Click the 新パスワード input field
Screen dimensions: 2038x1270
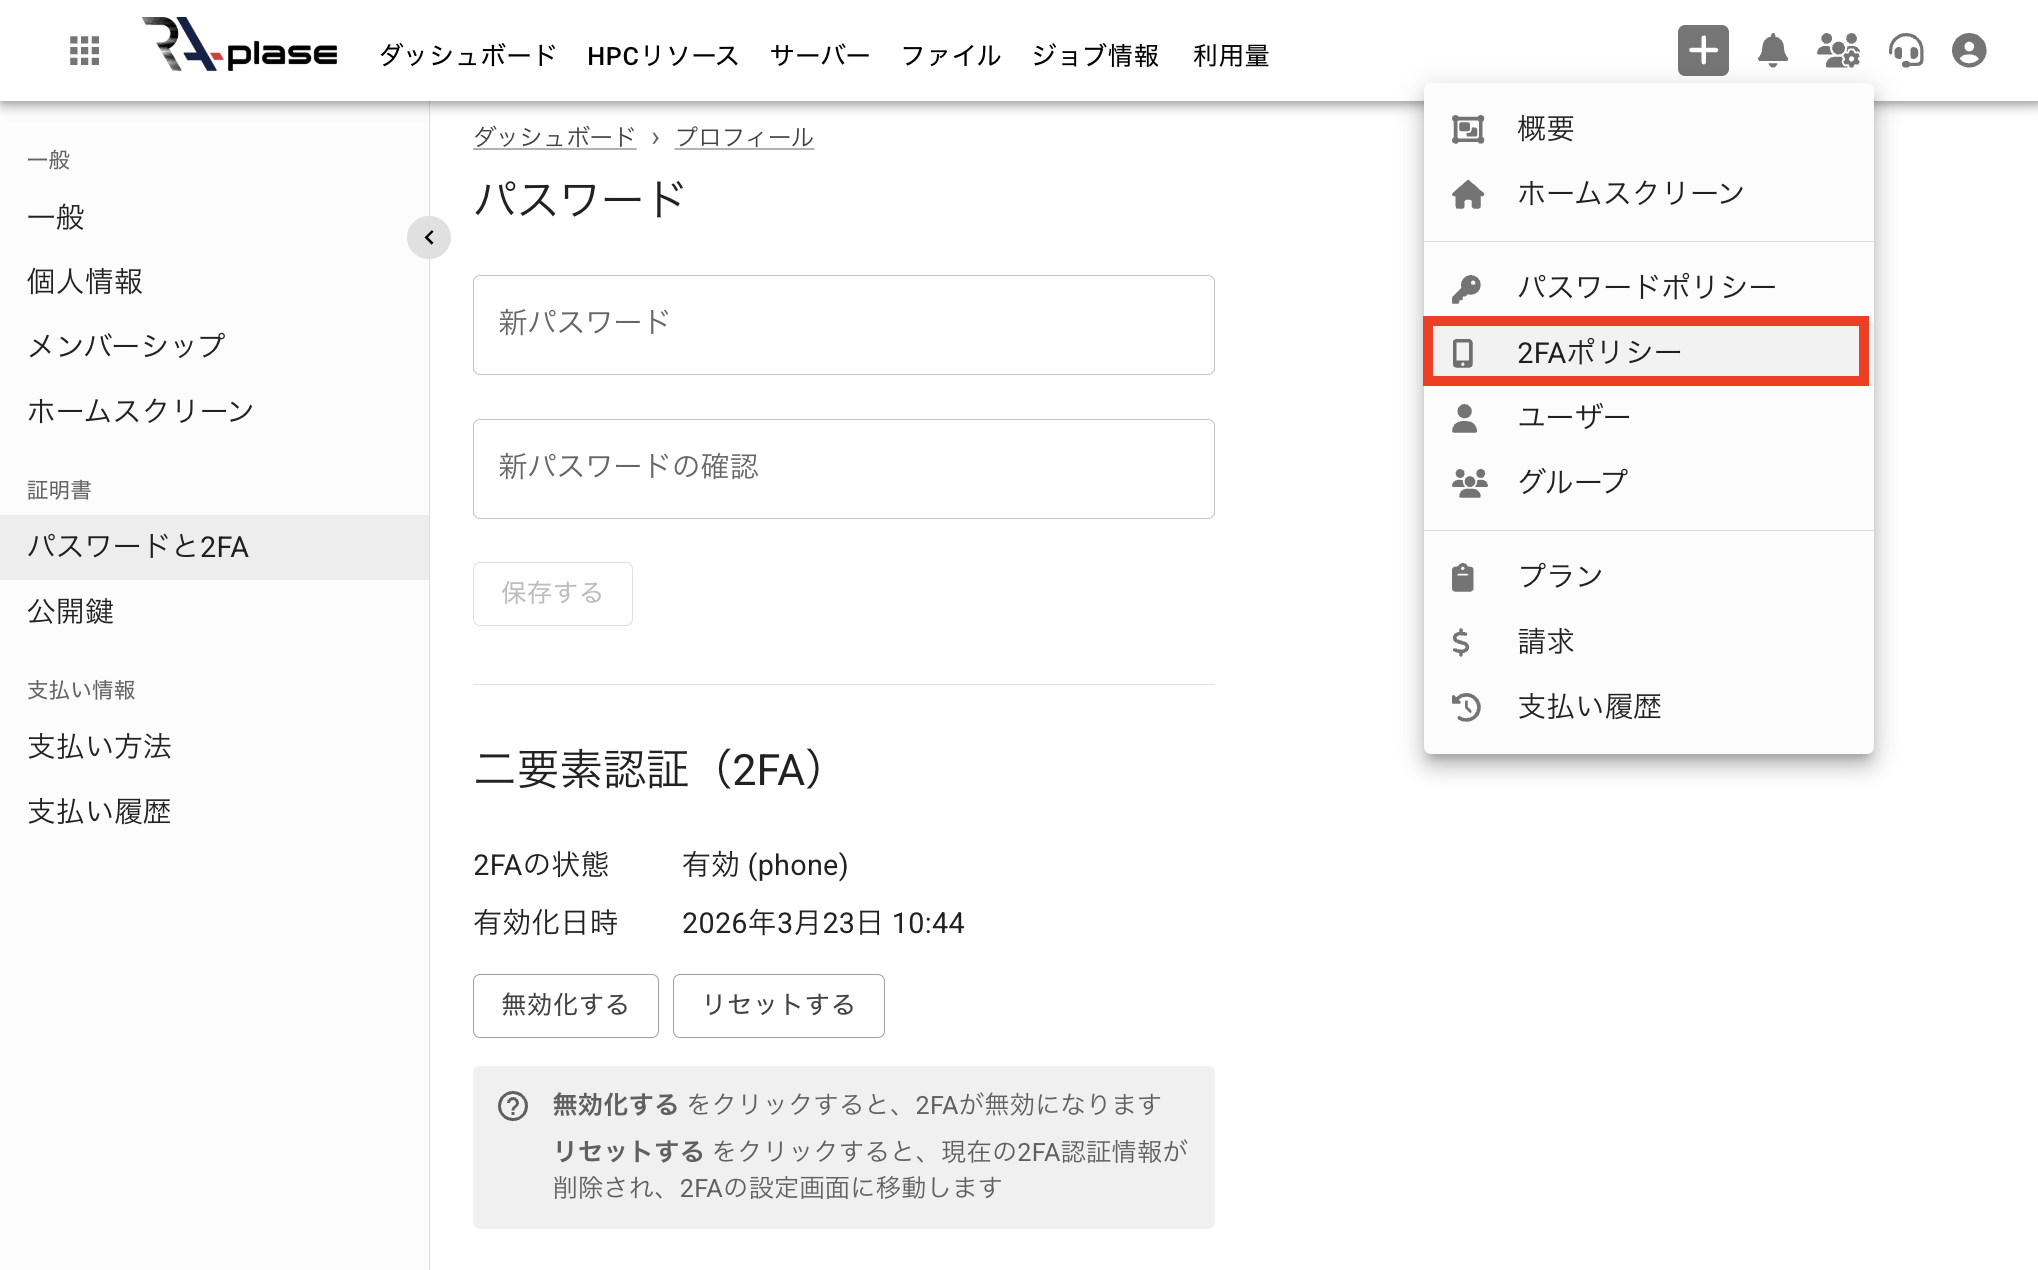(843, 324)
